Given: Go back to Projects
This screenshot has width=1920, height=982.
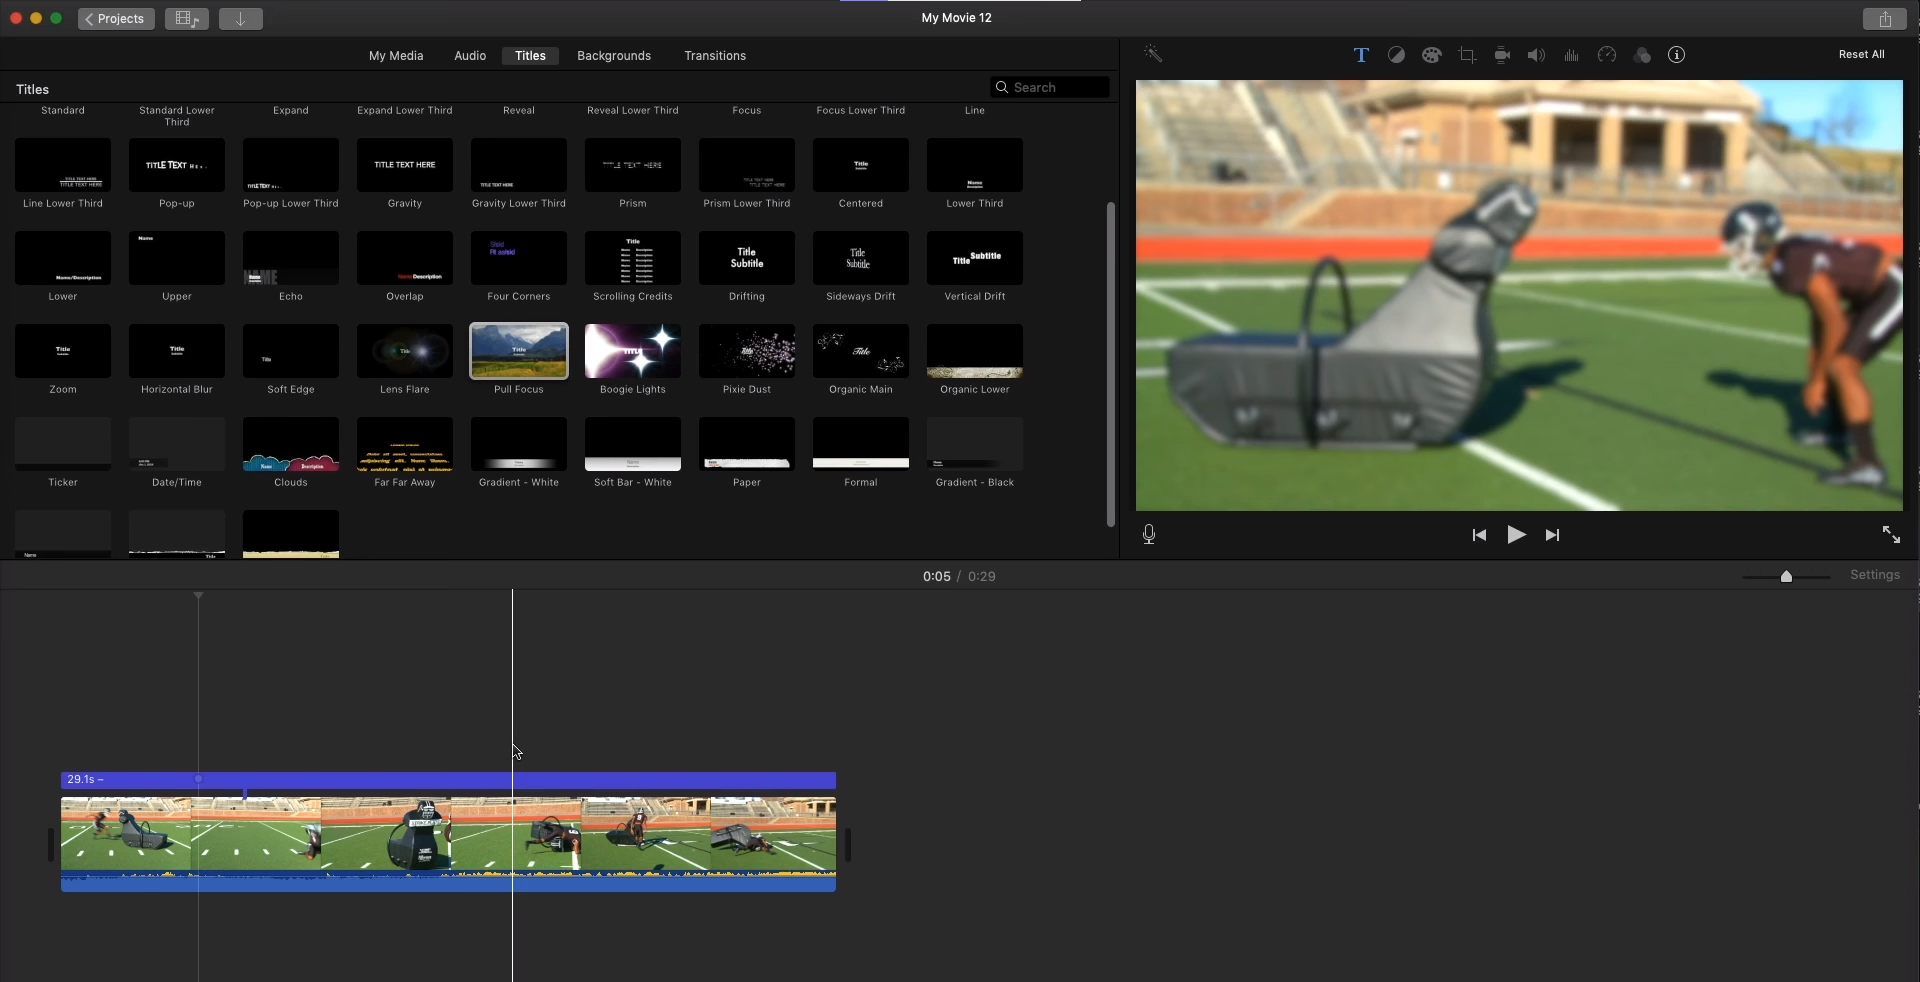Looking at the screenshot, I should pos(116,19).
